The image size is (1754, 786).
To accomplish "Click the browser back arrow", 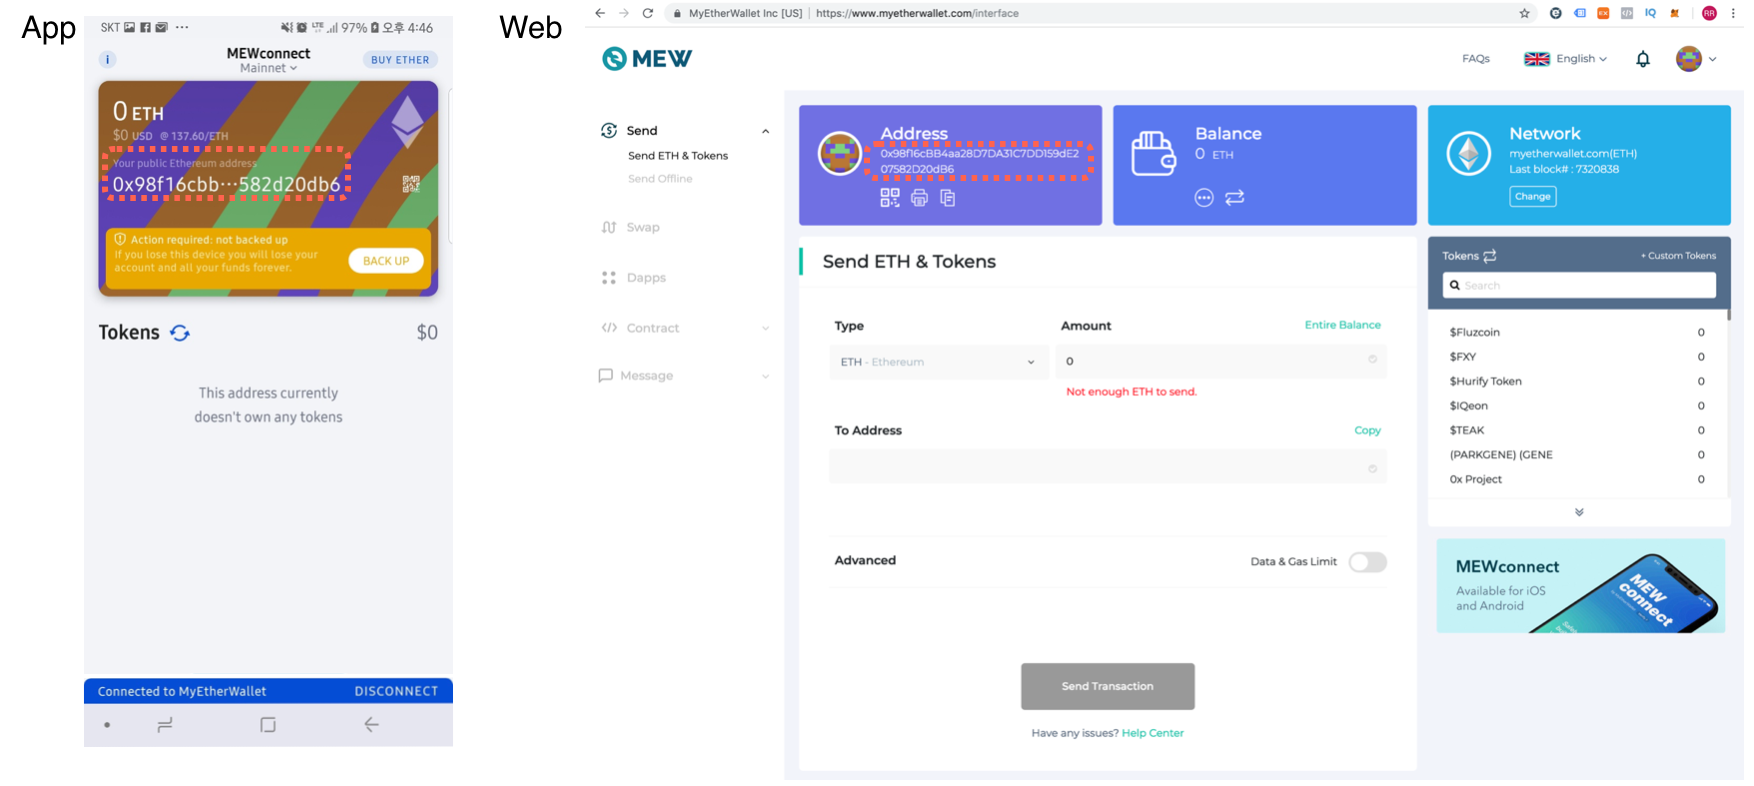I will [600, 13].
